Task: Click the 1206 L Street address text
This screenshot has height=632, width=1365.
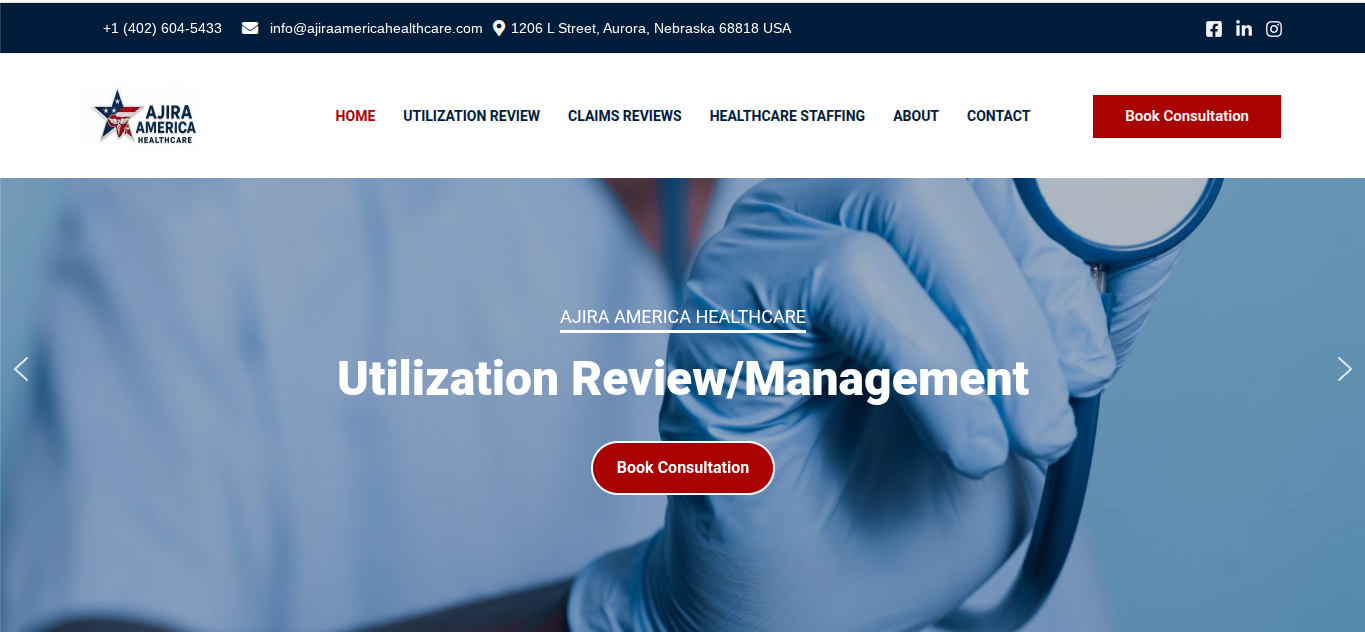Action: tap(650, 28)
